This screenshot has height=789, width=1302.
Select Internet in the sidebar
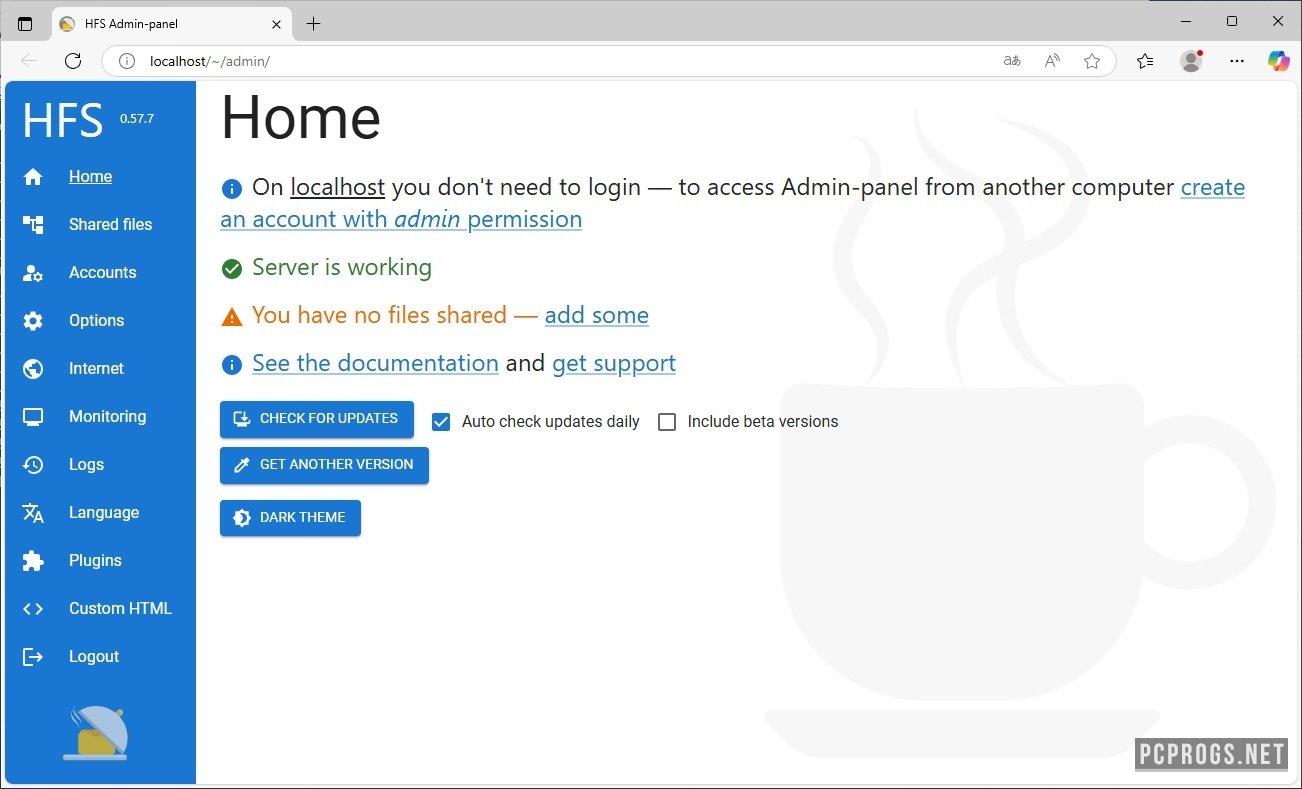coord(96,369)
